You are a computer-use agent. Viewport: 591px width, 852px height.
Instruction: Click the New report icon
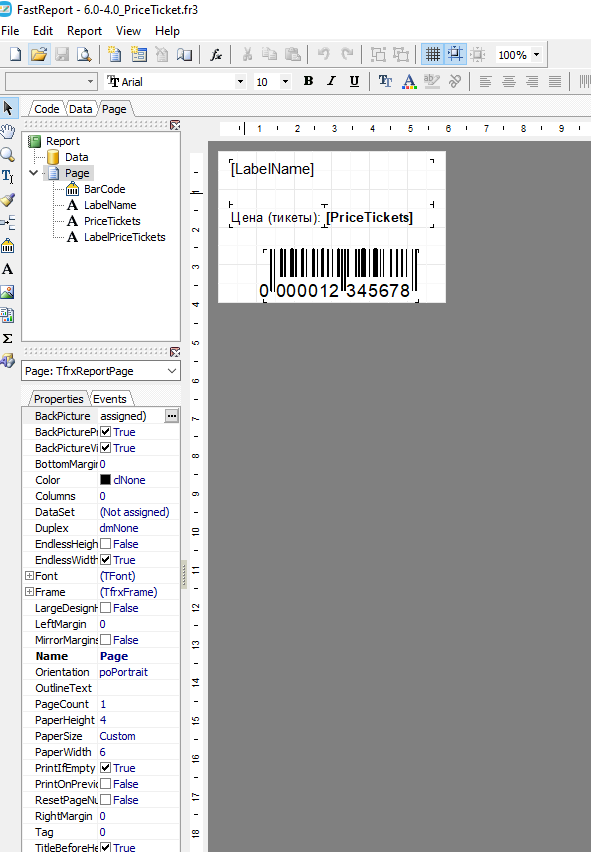(x=16, y=54)
